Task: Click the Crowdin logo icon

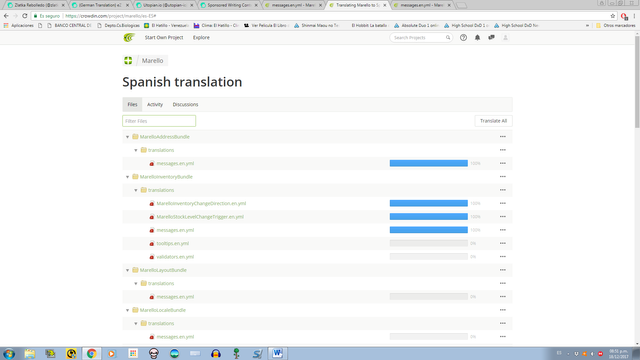Action: 129,38
